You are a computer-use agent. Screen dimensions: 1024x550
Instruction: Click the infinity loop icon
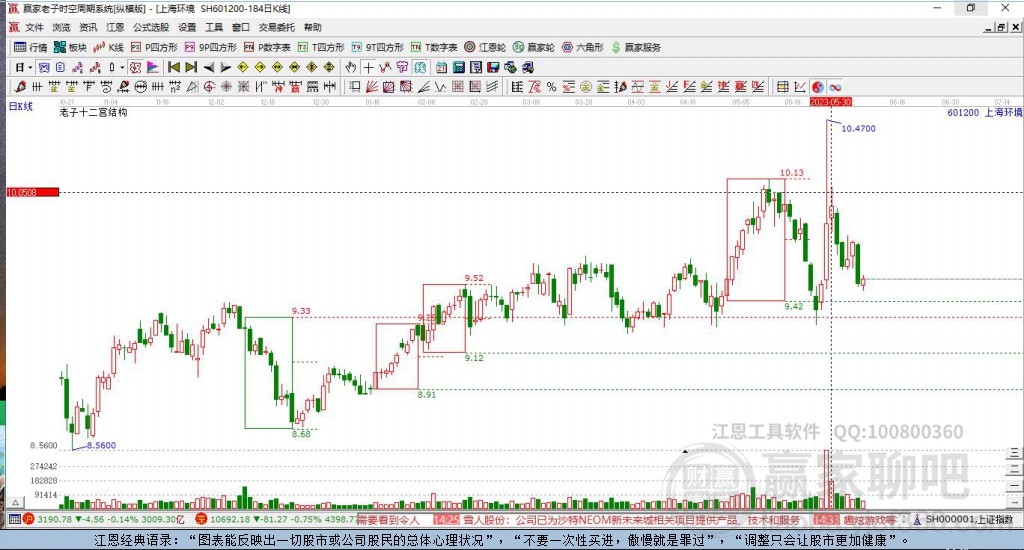(835, 87)
